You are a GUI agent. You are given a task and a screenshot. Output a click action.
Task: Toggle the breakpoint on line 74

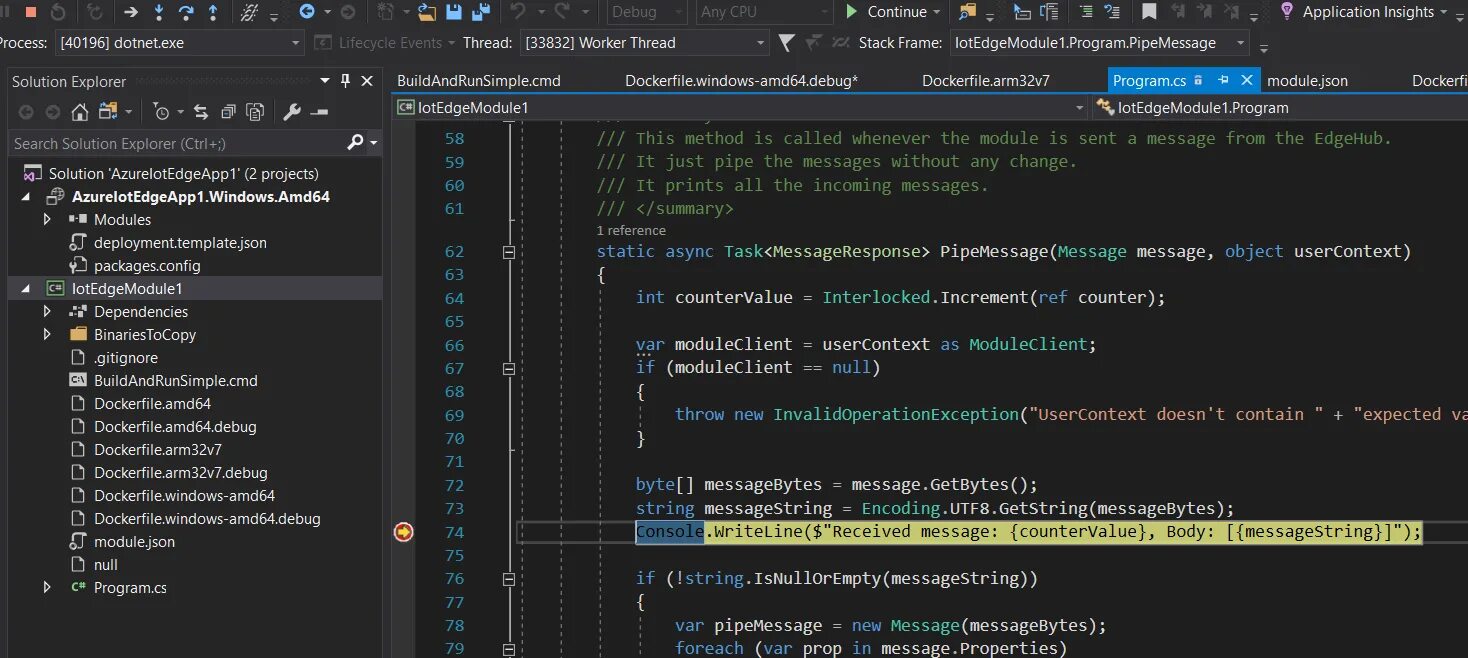[x=404, y=531]
